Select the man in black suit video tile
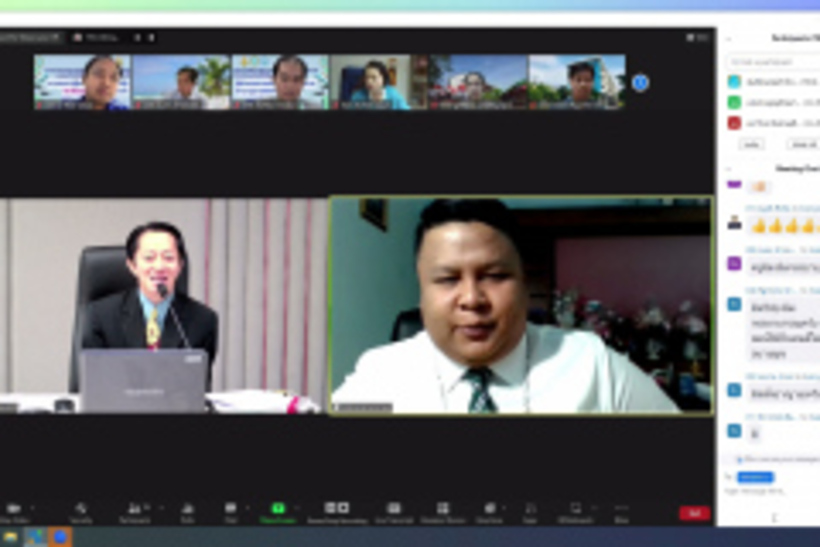This screenshot has height=547, width=820. point(163,306)
